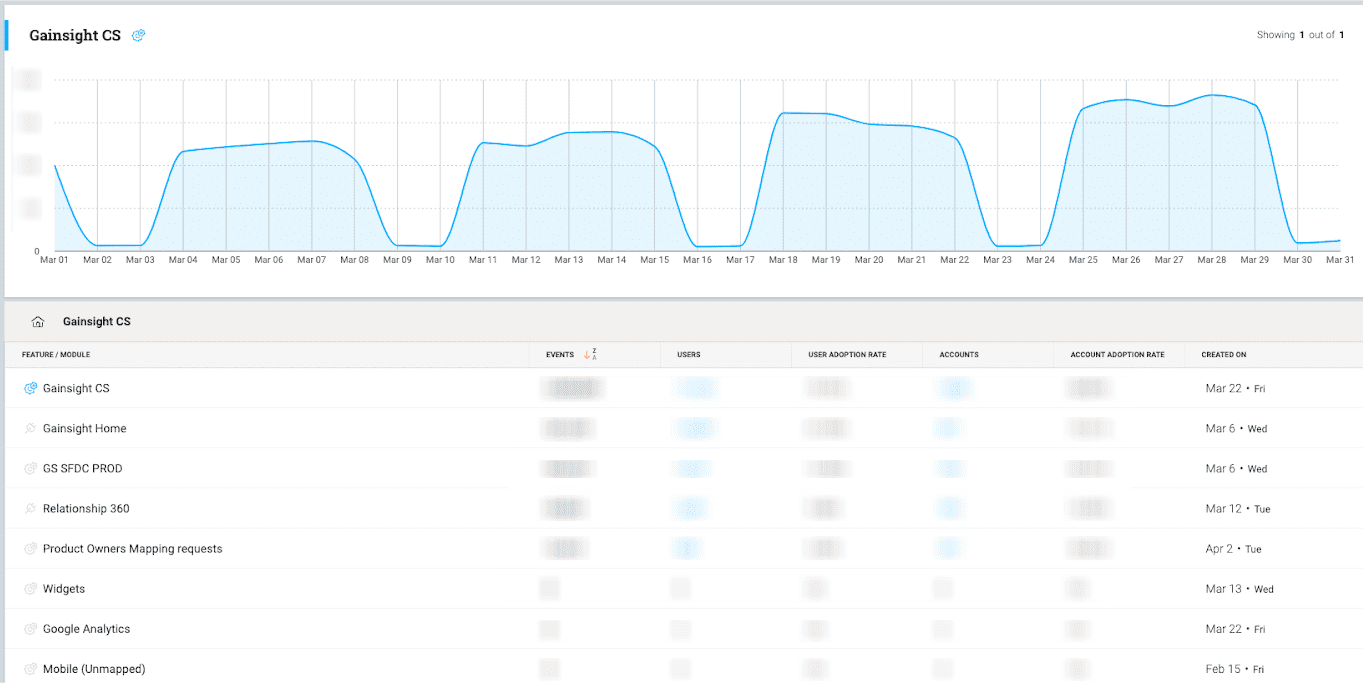Click the blue module icon in the Gainsight CS row

30,388
